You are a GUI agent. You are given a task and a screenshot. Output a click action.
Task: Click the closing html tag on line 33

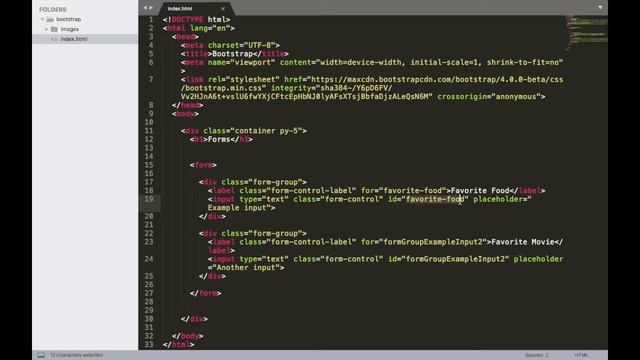coord(178,345)
